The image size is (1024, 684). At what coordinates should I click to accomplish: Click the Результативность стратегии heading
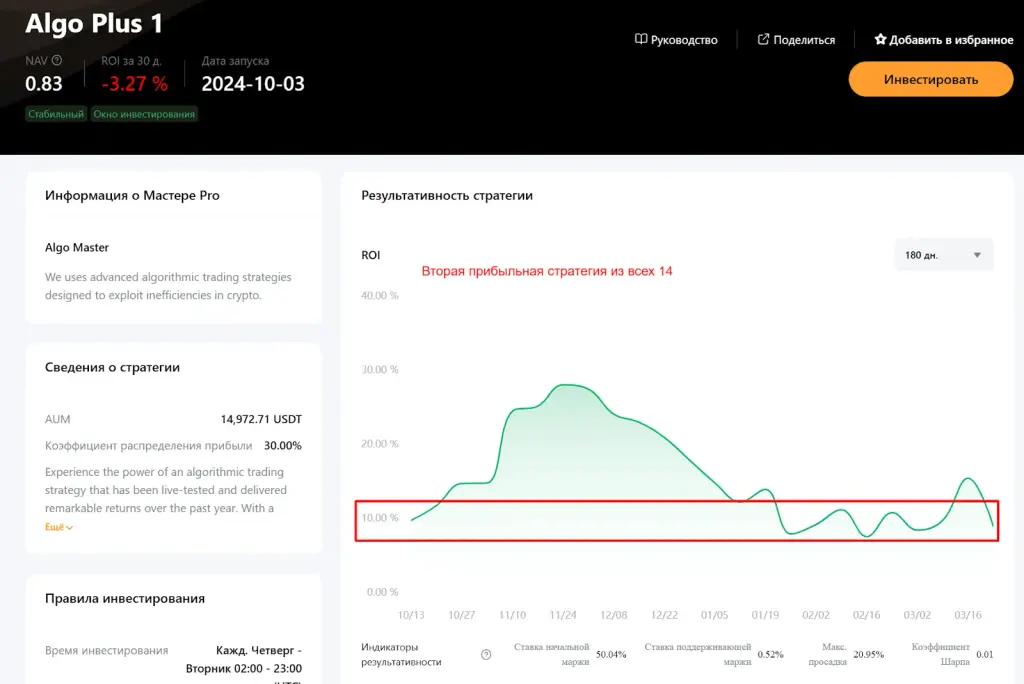click(x=447, y=195)
